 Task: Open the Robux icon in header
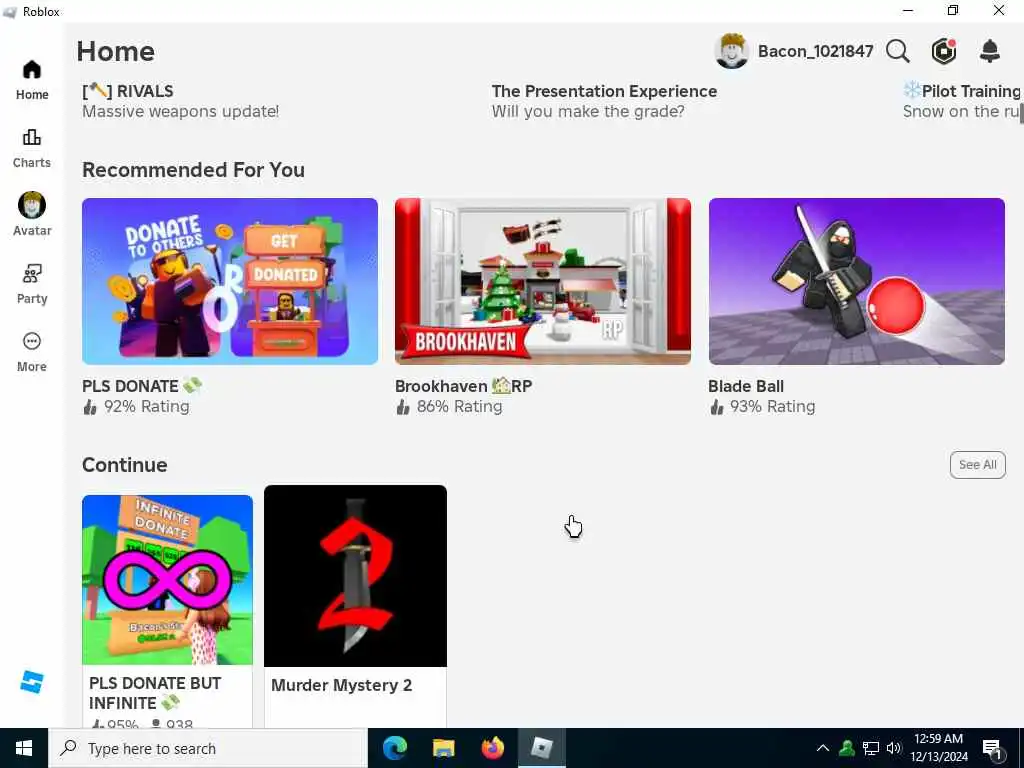click(x=944, y=51)
